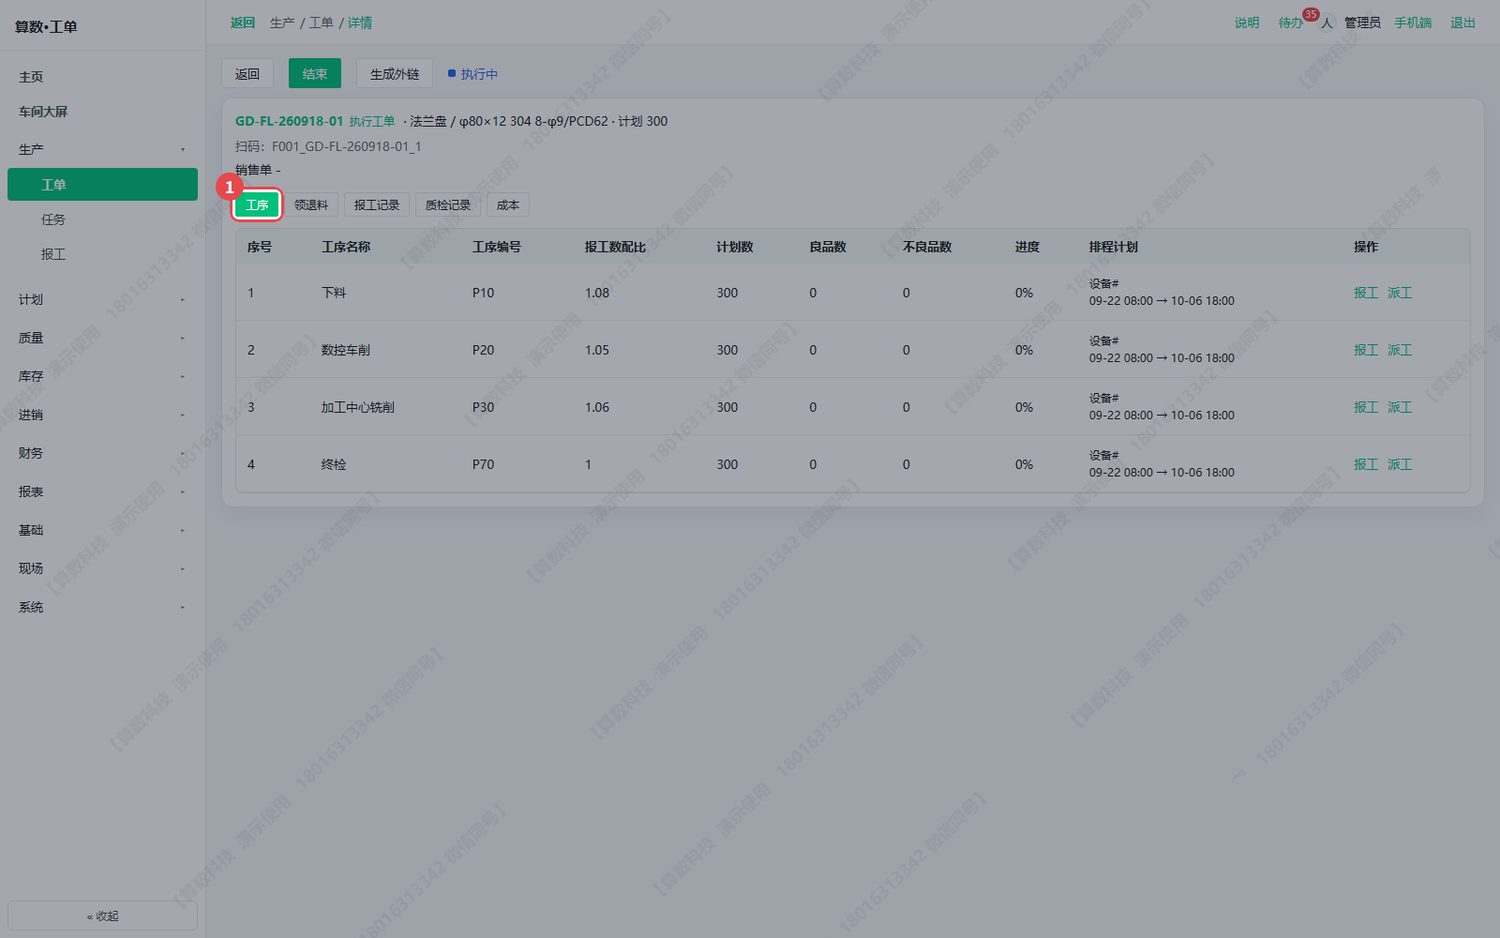1500x938 pixels.
Task: Click 派工 for the 终检 row
Action: click(1400, 464)
